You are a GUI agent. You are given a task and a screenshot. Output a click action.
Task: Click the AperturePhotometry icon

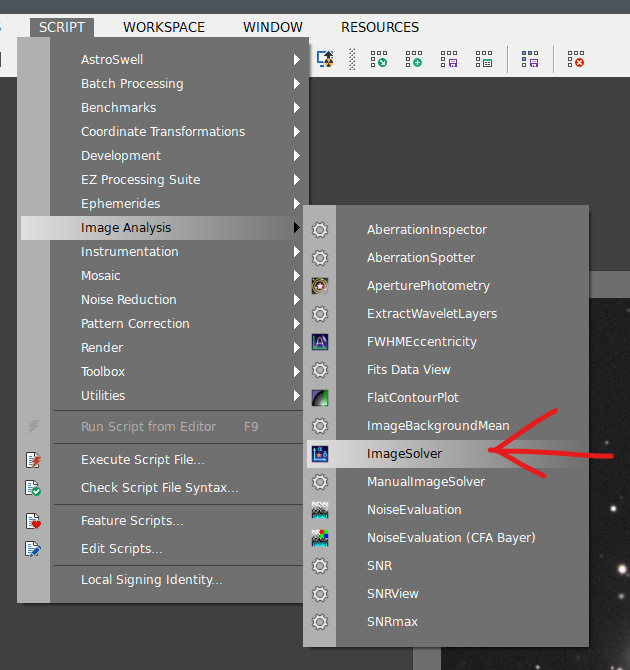click(320, 286)
